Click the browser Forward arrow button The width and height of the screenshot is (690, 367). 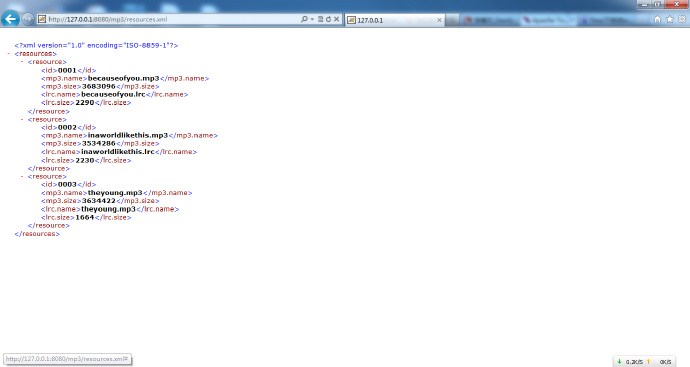[x=28, y=19]
